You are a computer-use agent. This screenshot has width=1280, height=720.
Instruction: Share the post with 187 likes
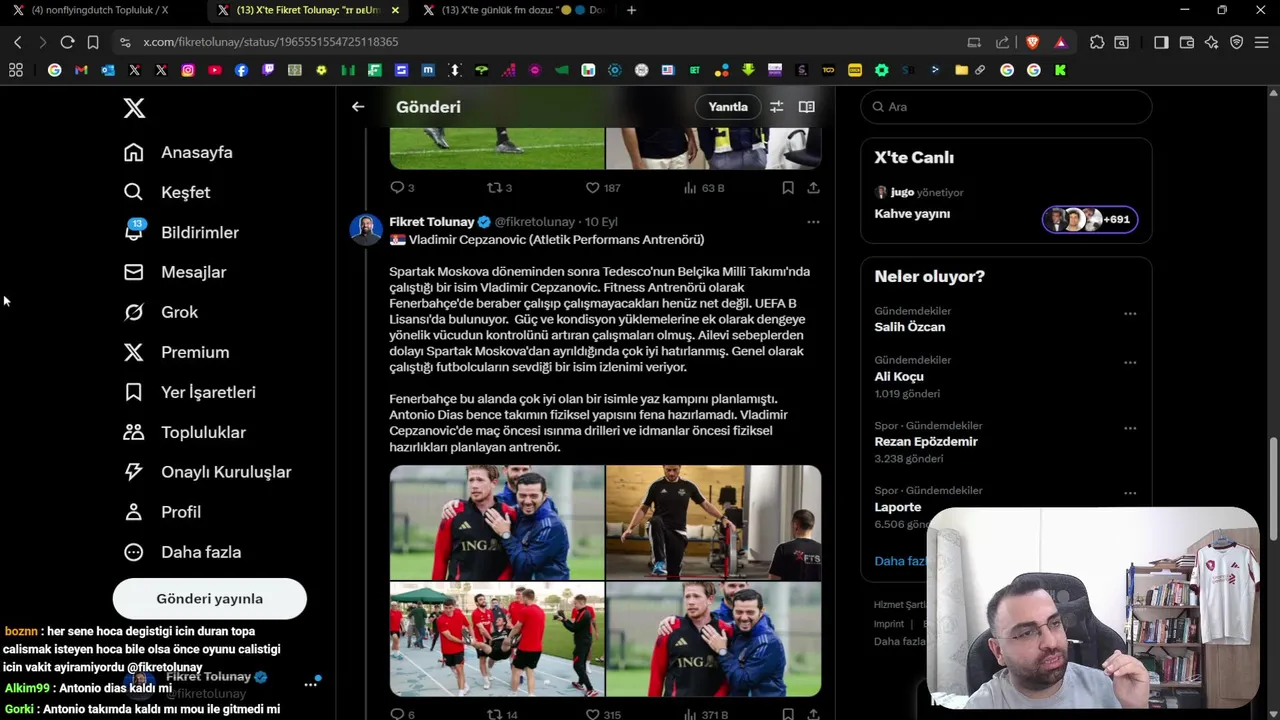click(813, 188)
